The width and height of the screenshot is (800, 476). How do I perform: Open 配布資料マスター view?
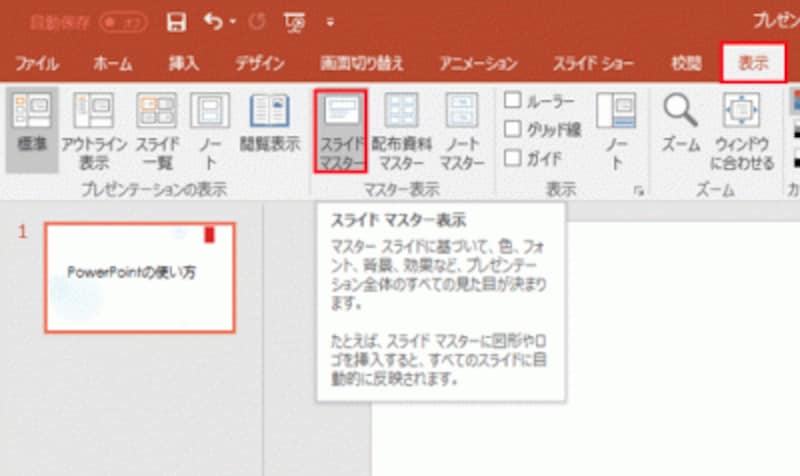coord(402,131)
